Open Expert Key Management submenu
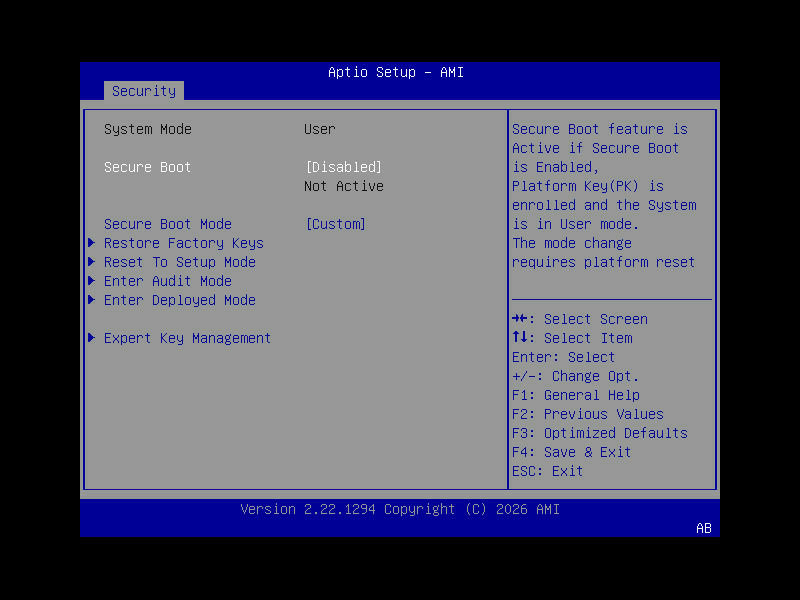 187,338
